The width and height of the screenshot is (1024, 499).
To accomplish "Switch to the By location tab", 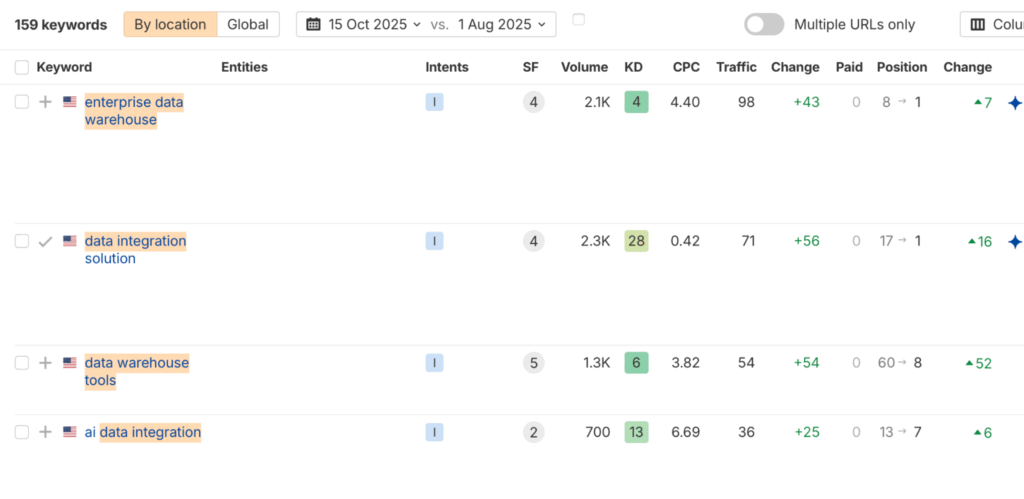I will click(170, 24).
